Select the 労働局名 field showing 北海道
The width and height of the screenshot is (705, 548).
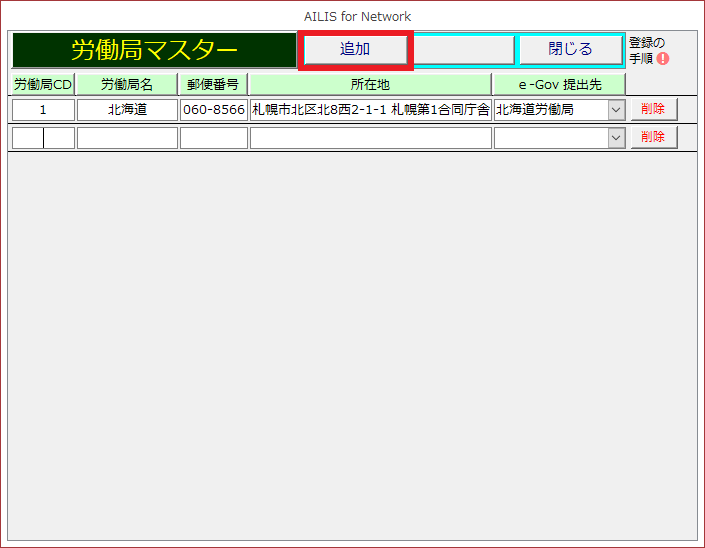(x=127, y=110)
